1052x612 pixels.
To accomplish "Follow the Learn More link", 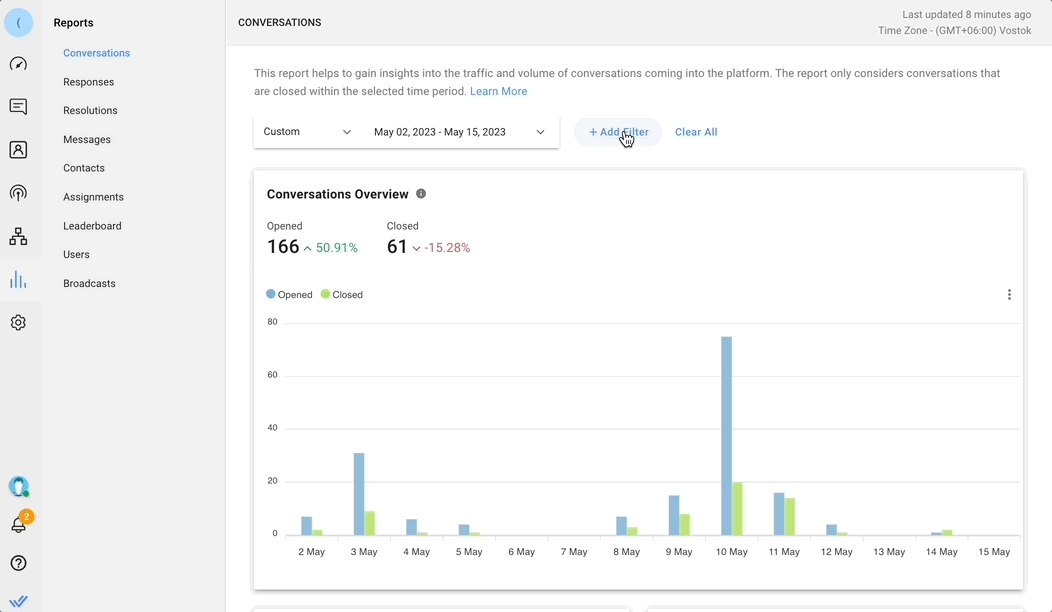I will pyautogui.click(x=498, y=91).
